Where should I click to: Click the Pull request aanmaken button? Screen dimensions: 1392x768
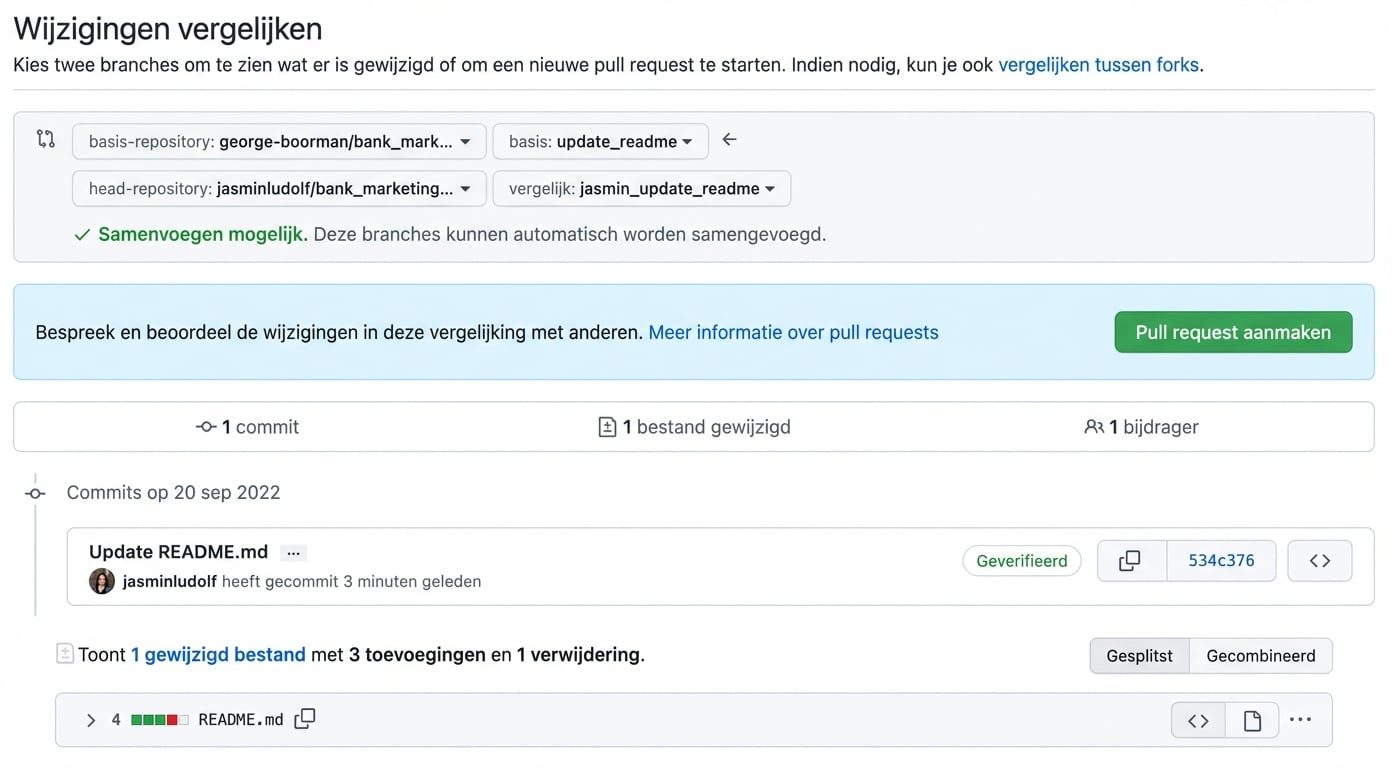click(x=1233, y=331)
